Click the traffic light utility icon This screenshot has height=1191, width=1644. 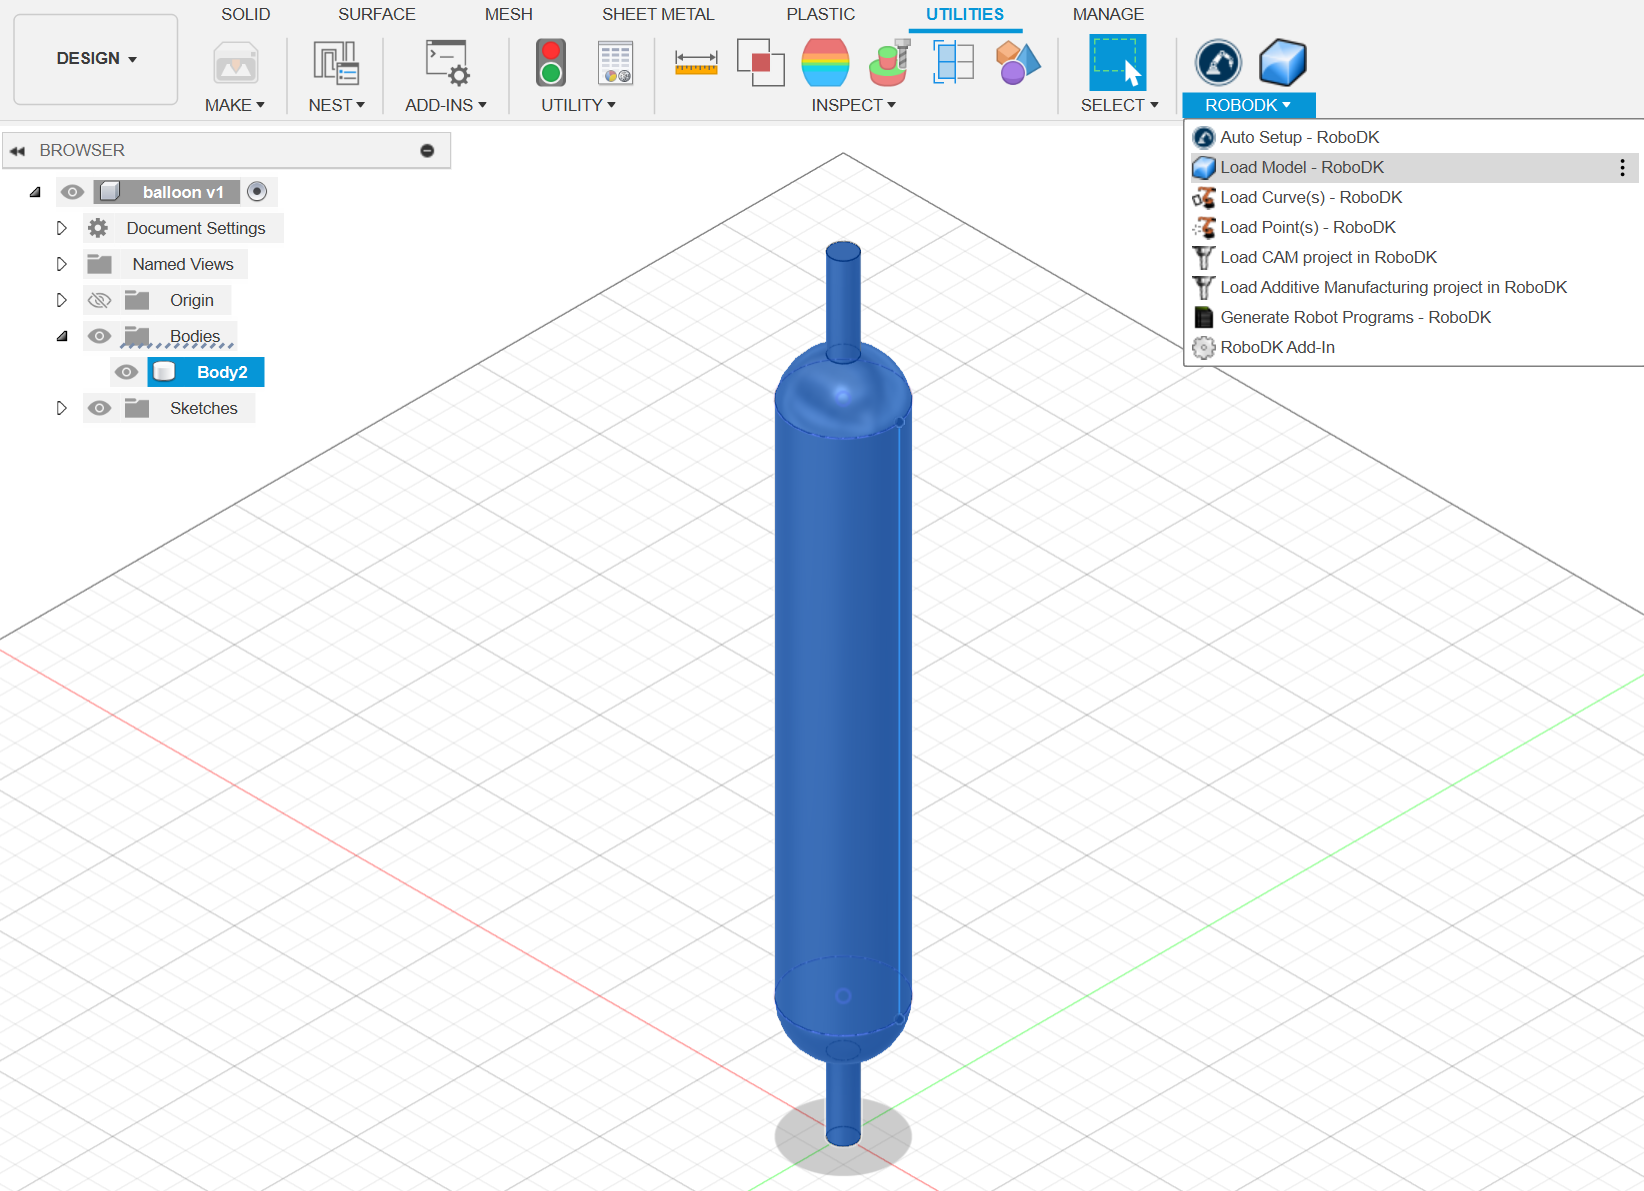pos(550,63)
